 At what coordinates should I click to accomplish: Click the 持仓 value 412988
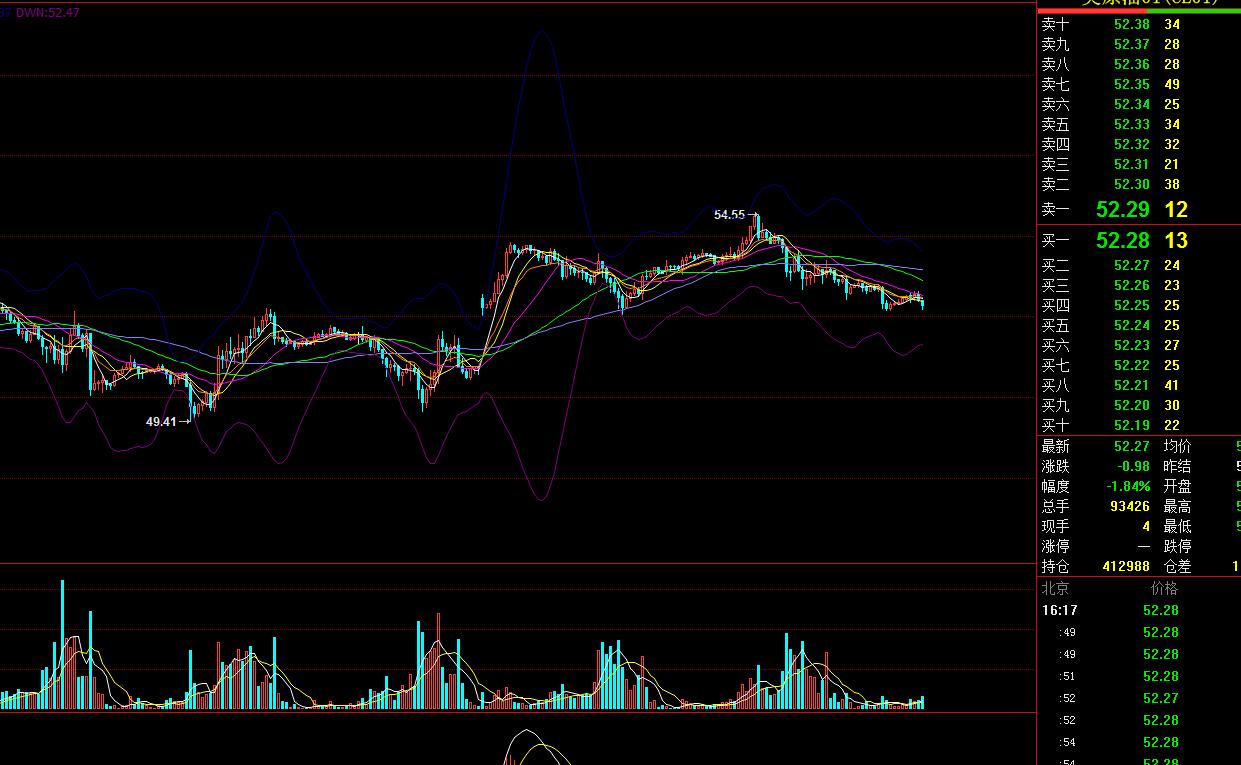click(x=1127, y=566)
